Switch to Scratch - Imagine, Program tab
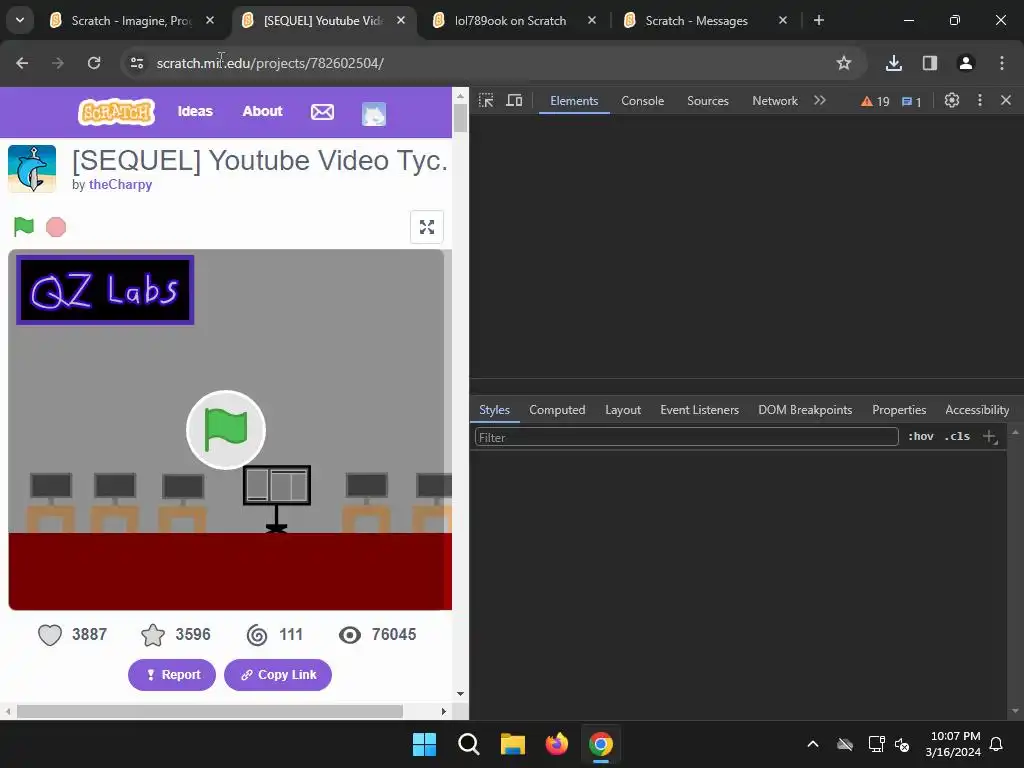Image resolution: width=1024 pixels, height=768 pixels. coord(133,21)
